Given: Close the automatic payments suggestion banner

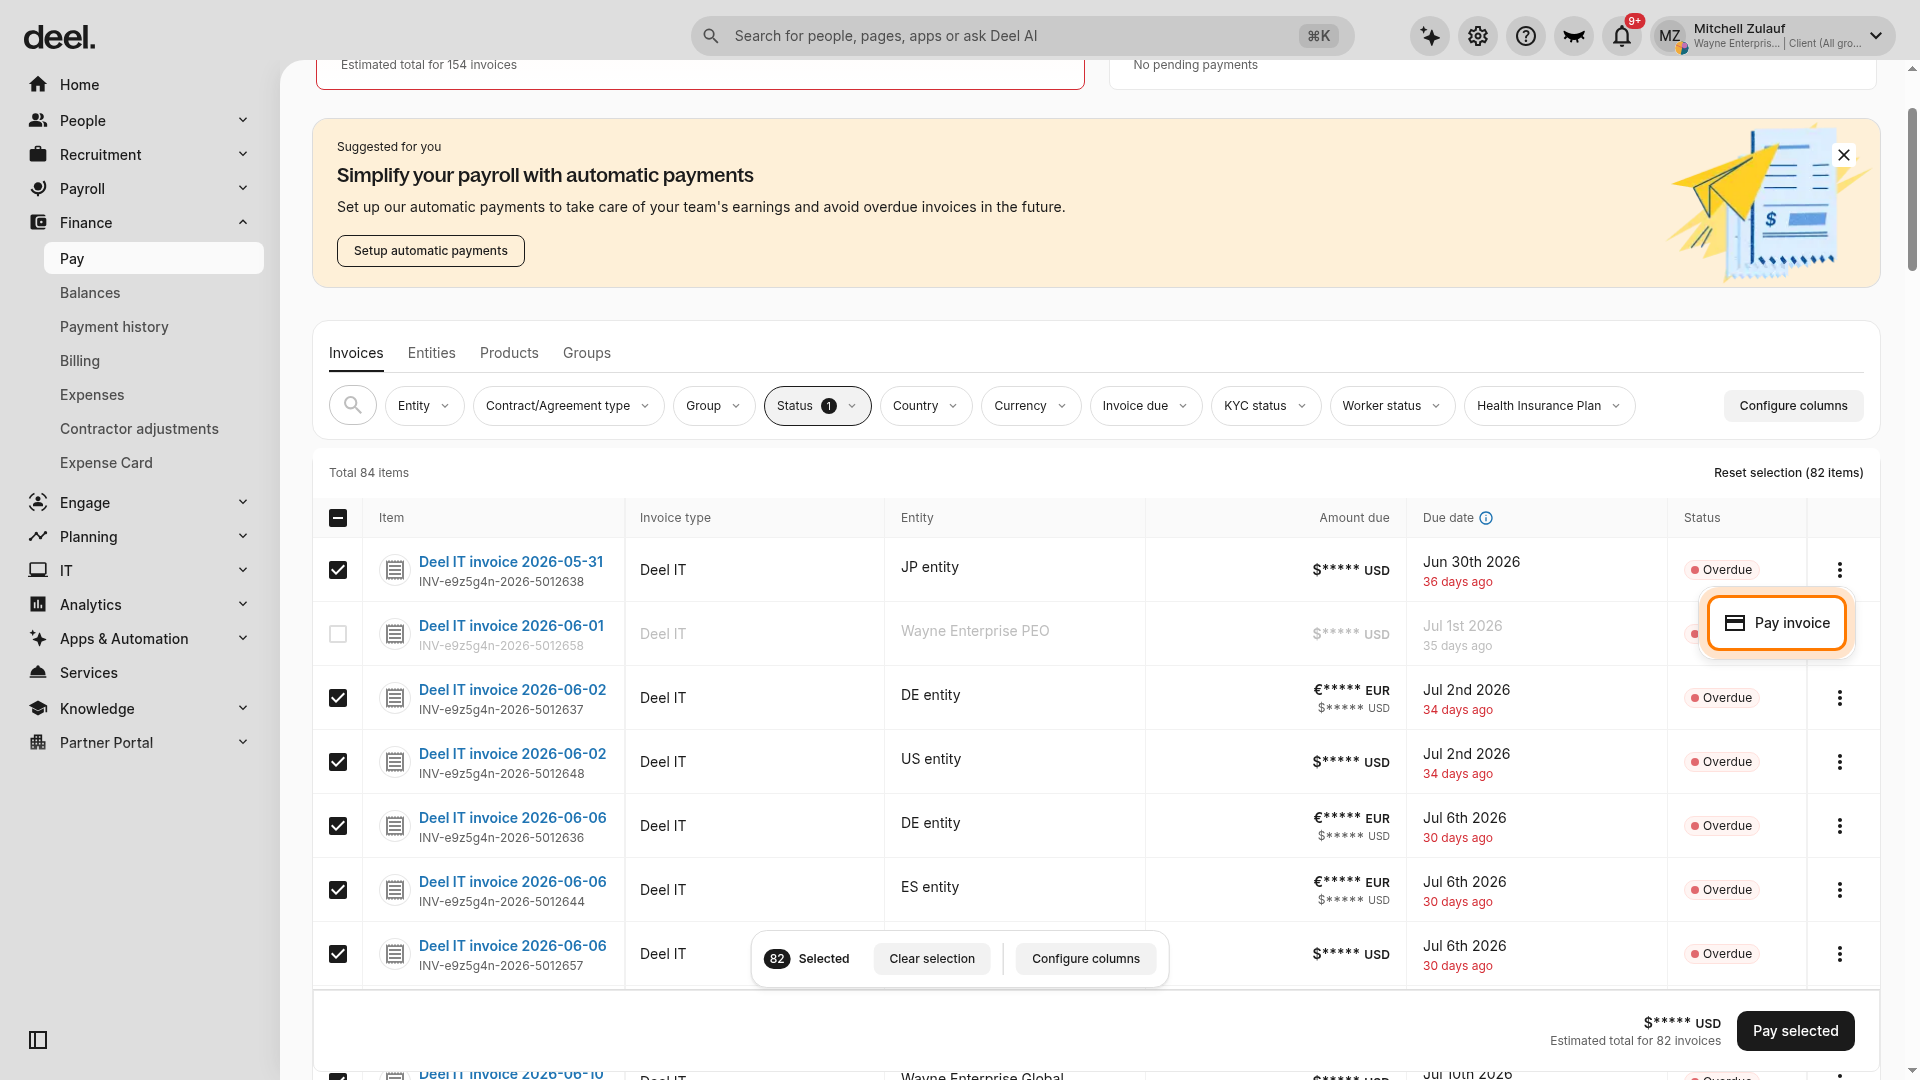Looking at the screenshot, I should pyautogui.click(x=1844, y=155).
